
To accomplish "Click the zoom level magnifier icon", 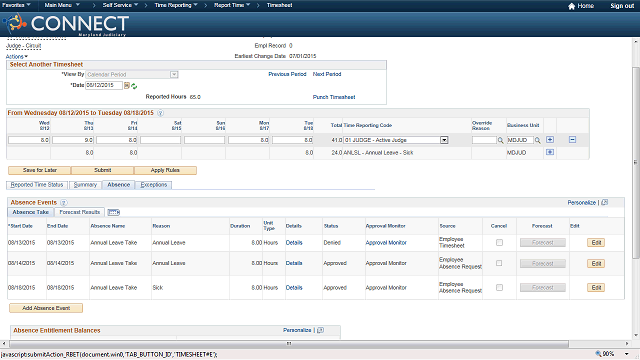I will tap(598, 354).
